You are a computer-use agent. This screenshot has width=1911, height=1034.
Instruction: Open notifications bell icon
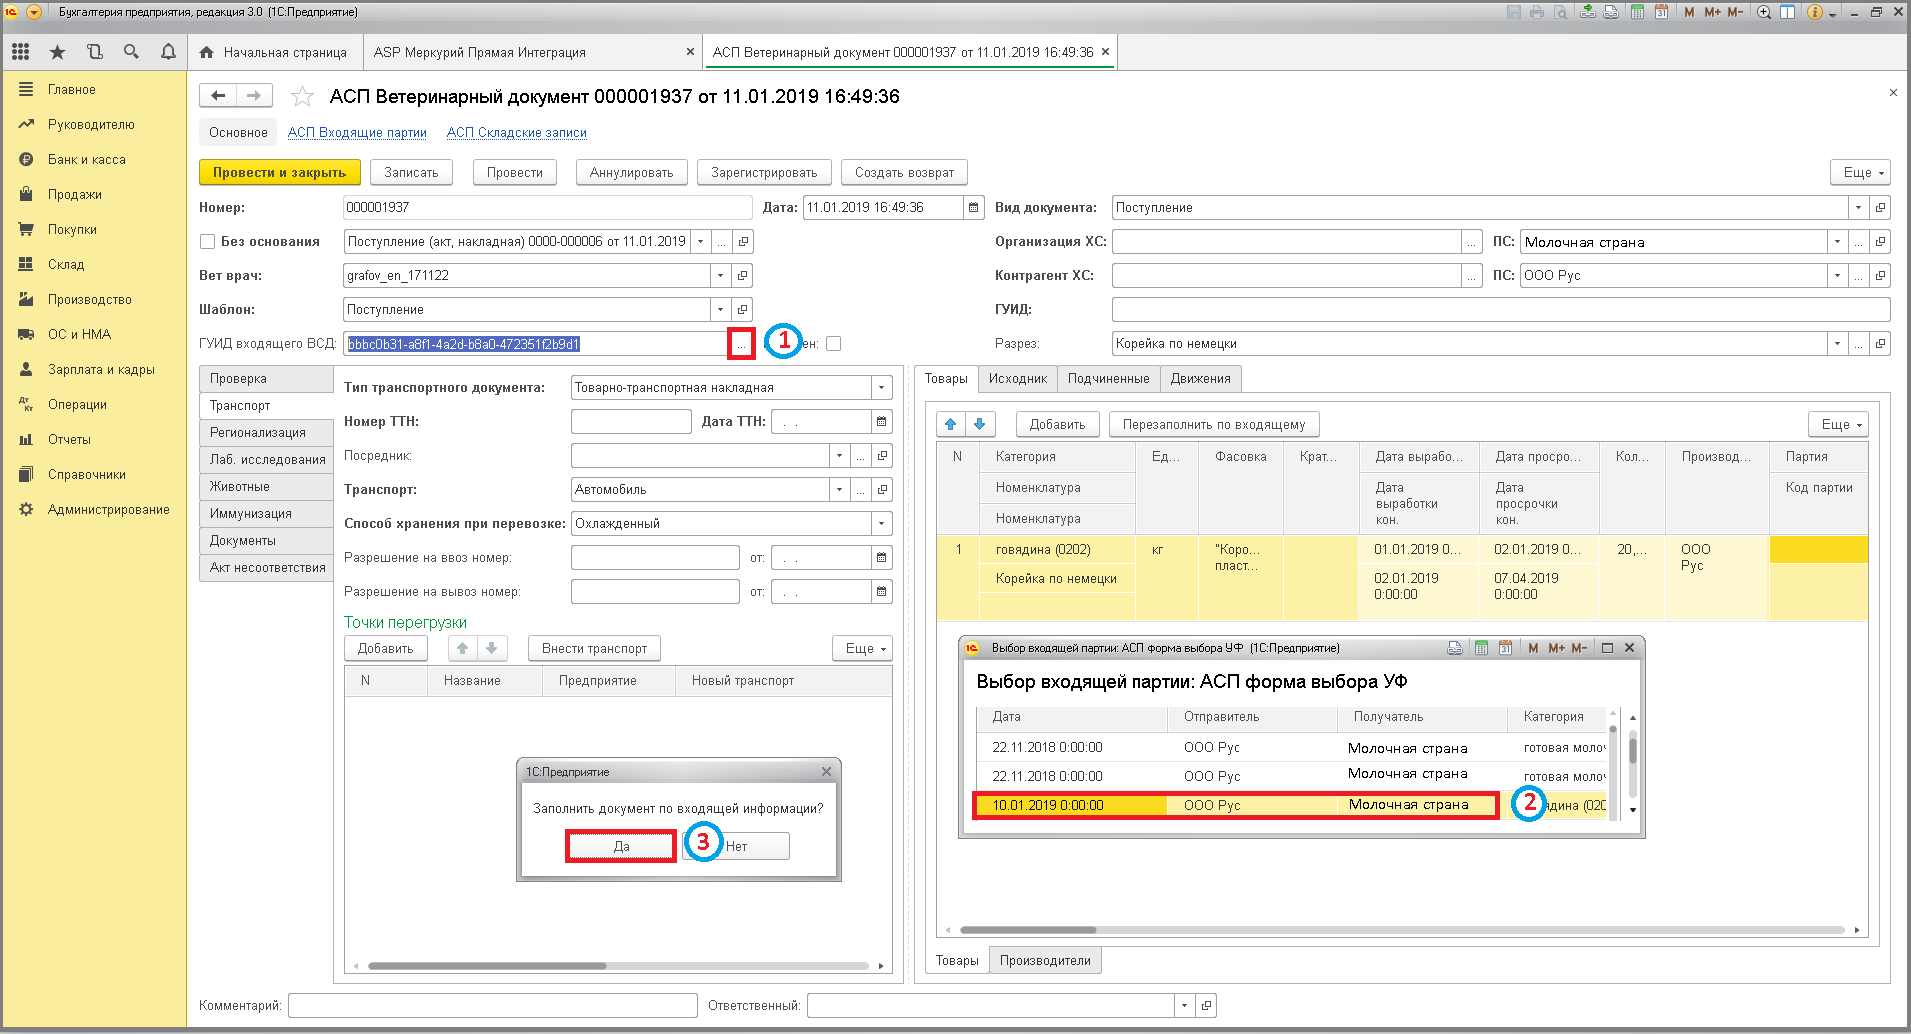168,52
